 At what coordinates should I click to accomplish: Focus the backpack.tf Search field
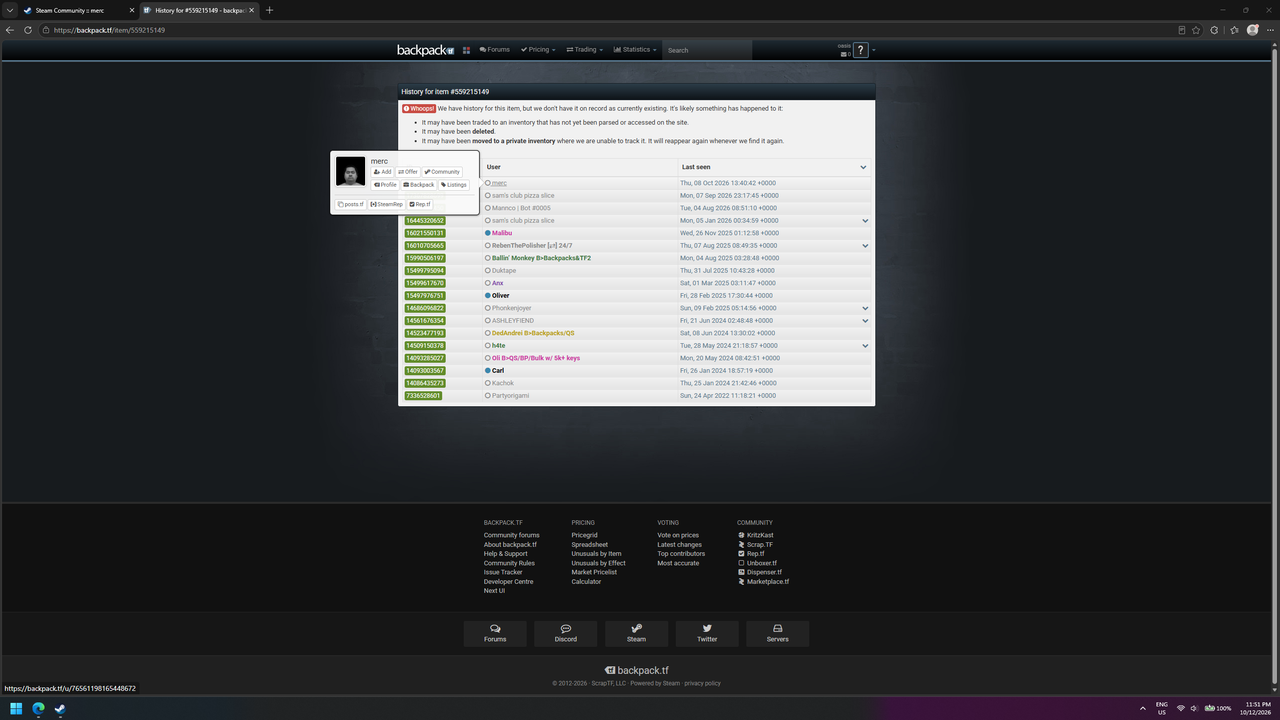tap(707, 50)
